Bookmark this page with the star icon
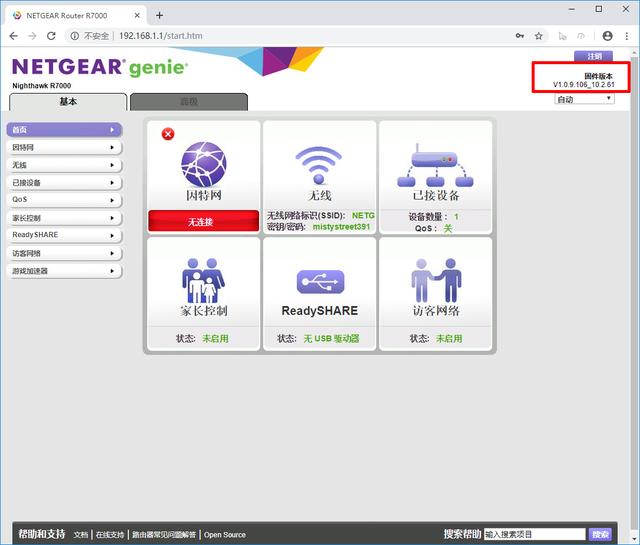Viewport: 640px width, 545px height. pos(539,36)
